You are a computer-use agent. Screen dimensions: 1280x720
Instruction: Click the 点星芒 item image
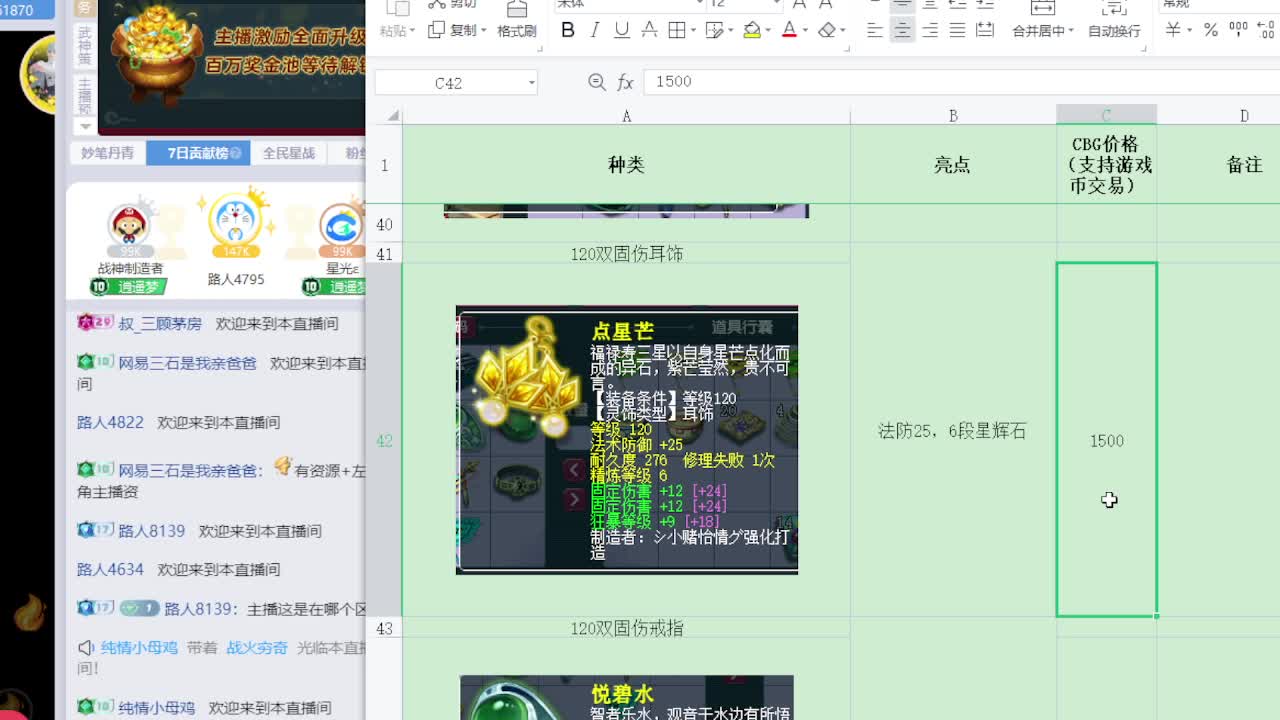click(x=627, y=440)
